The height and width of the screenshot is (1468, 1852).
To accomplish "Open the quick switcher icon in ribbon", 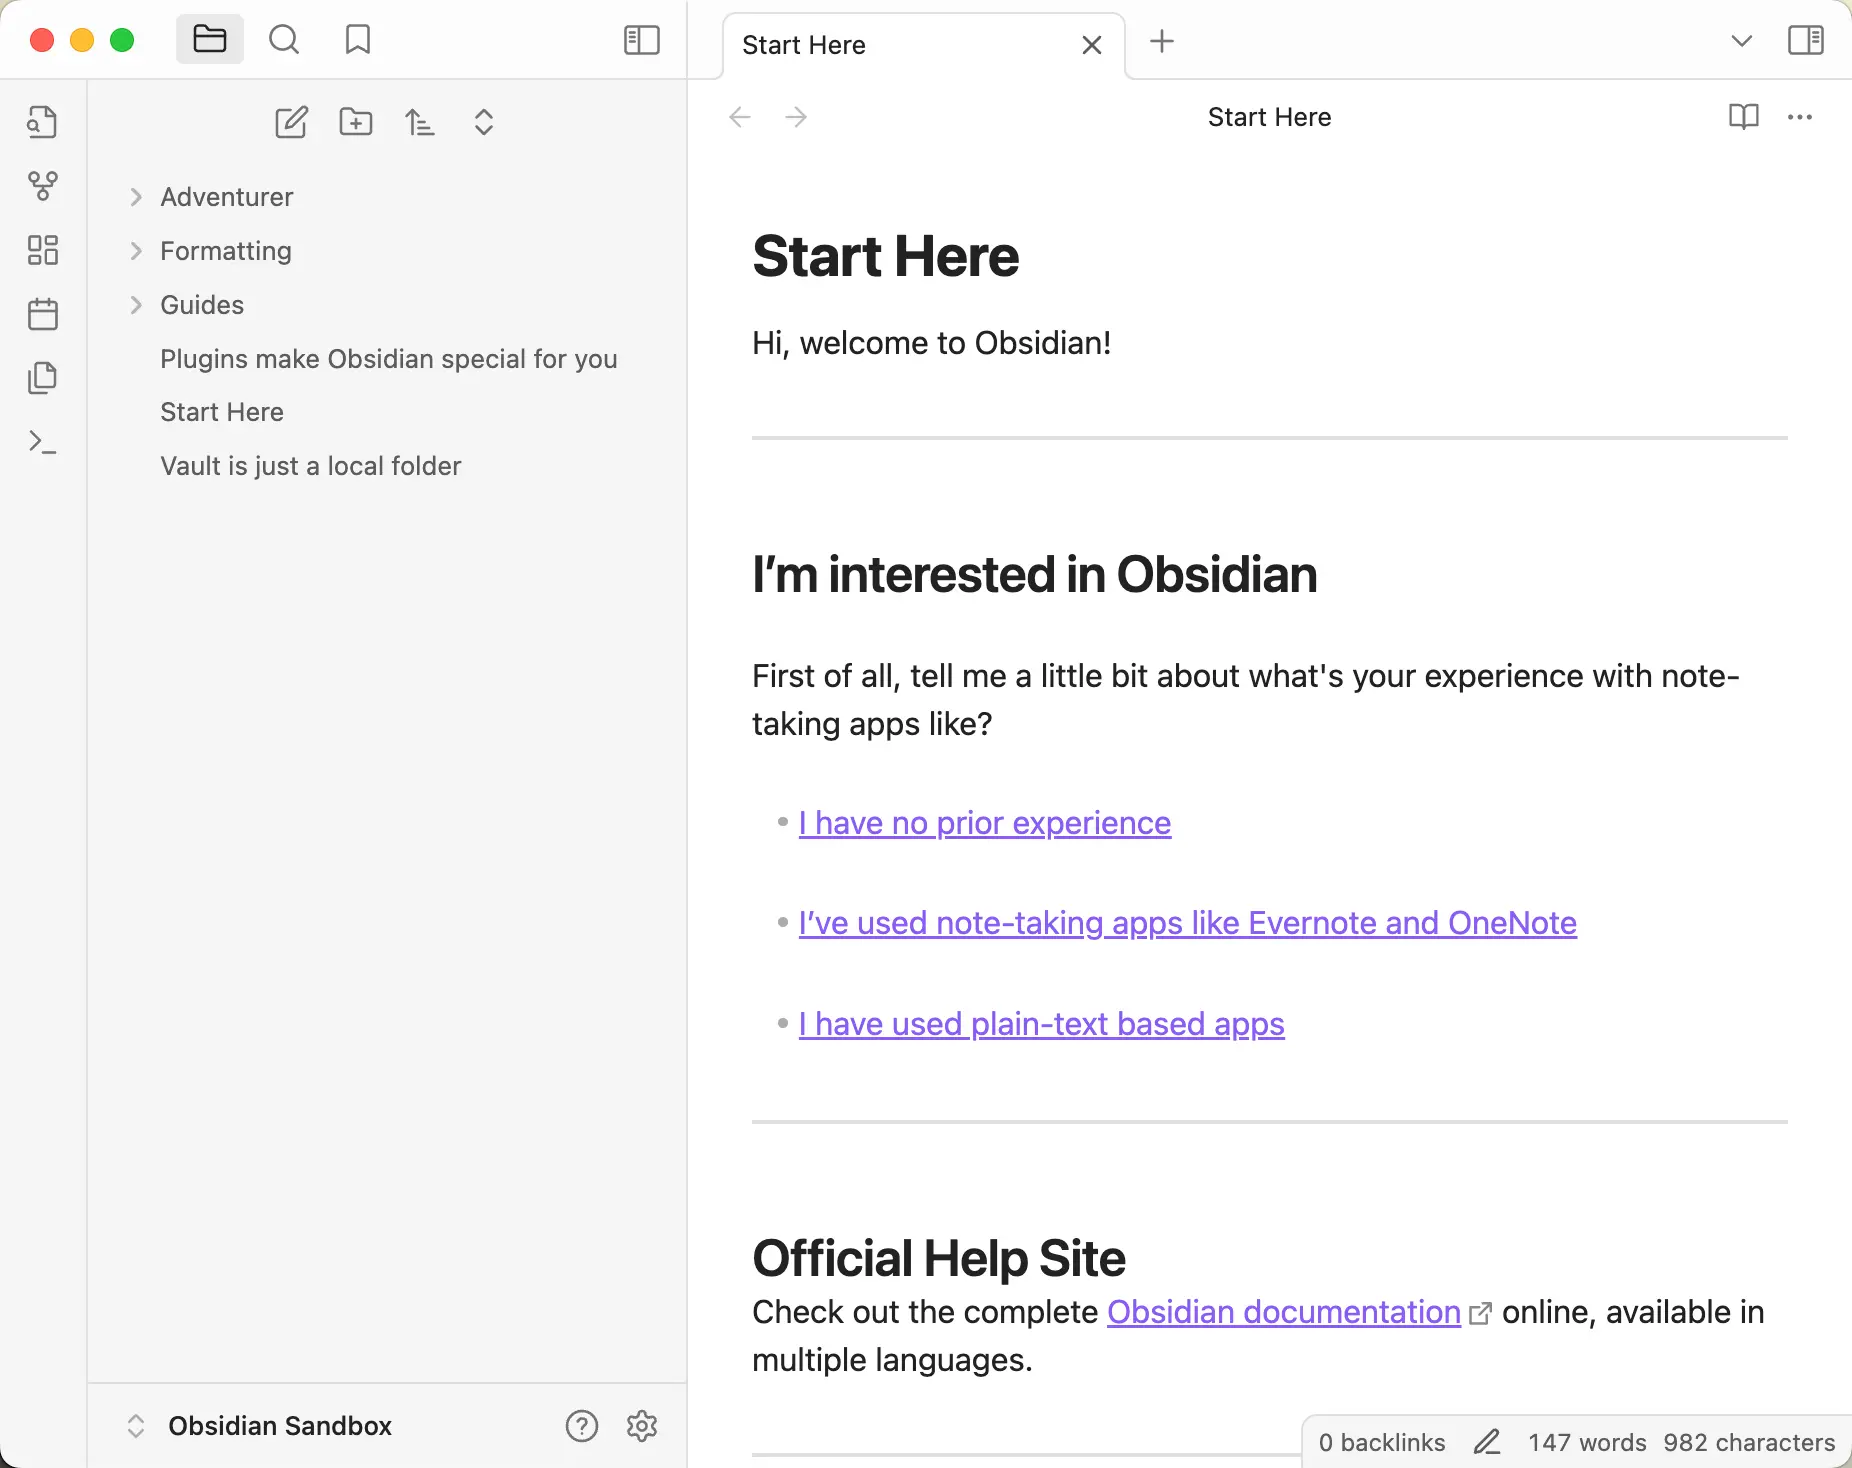I will point(42,122).
